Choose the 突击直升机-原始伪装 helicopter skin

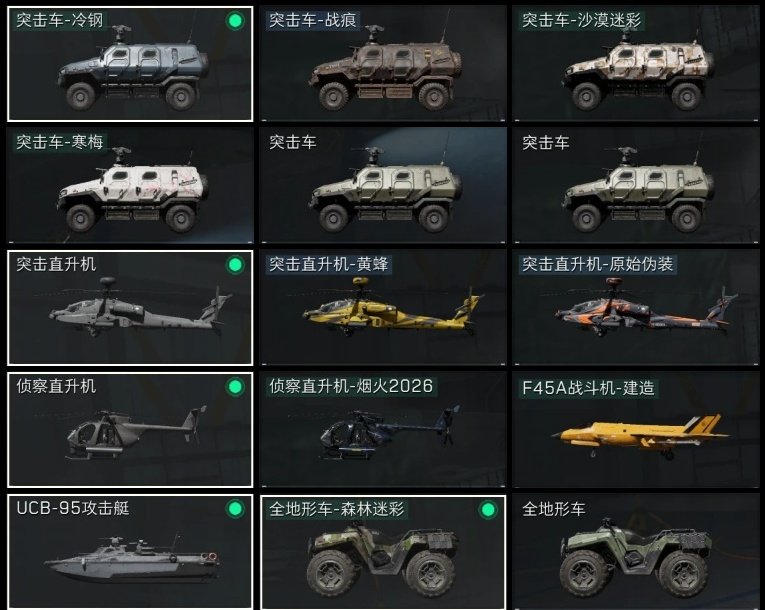click(x=636, y=308)
